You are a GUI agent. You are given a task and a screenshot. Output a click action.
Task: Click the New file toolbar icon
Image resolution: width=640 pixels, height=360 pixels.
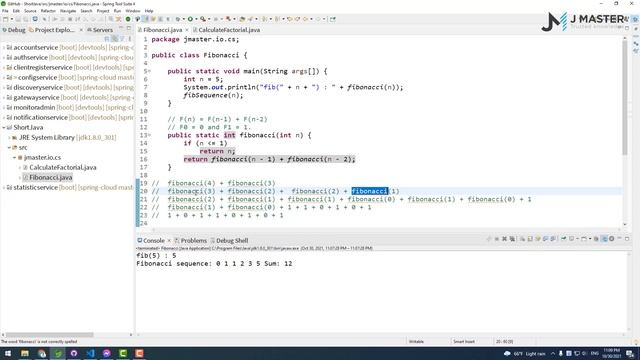click(x=5, y=19)
